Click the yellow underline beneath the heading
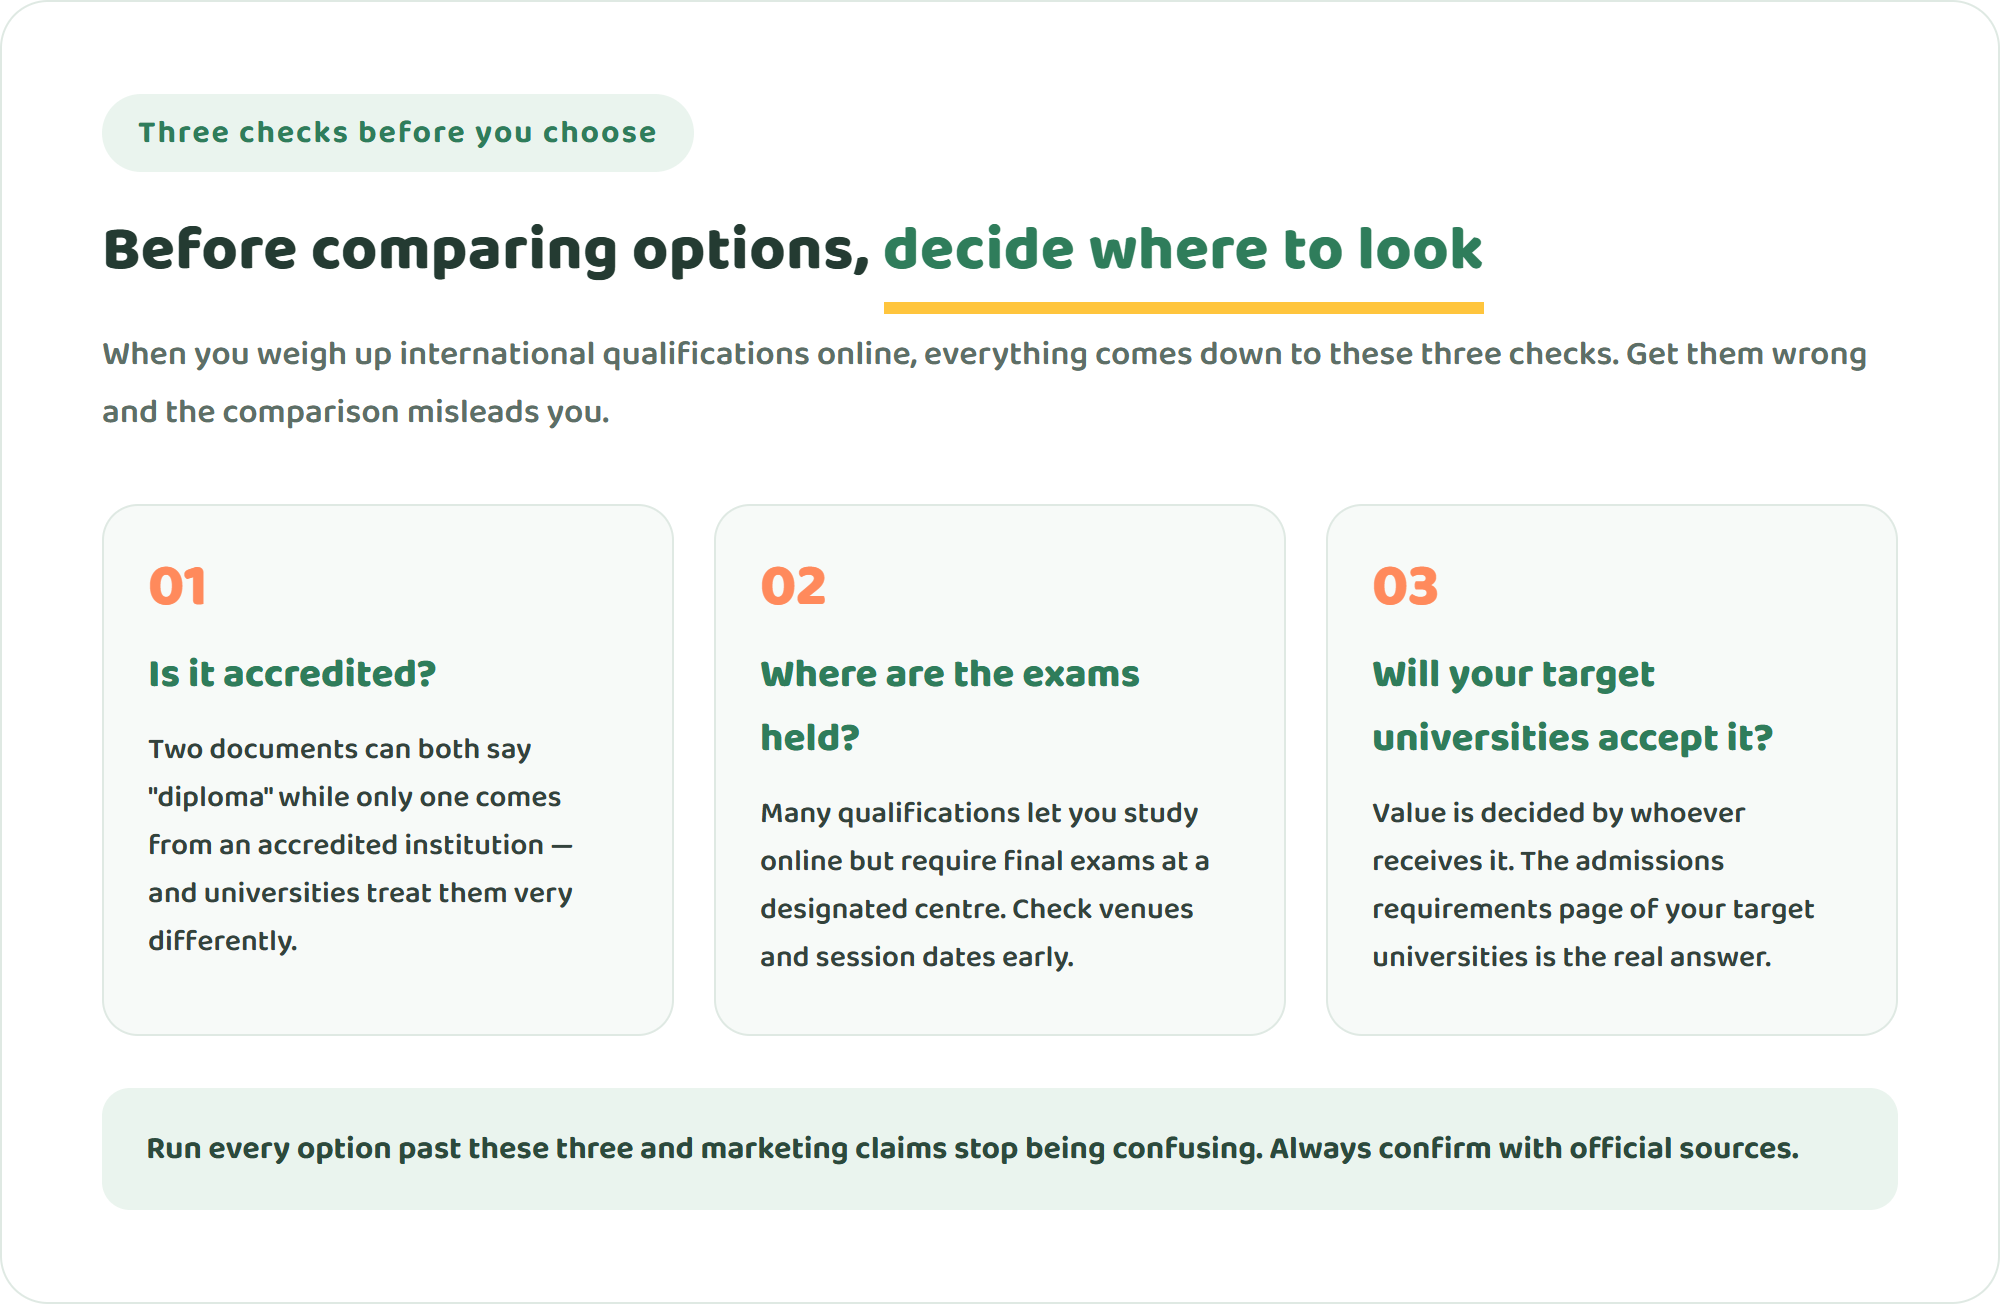 (1183, 308)
